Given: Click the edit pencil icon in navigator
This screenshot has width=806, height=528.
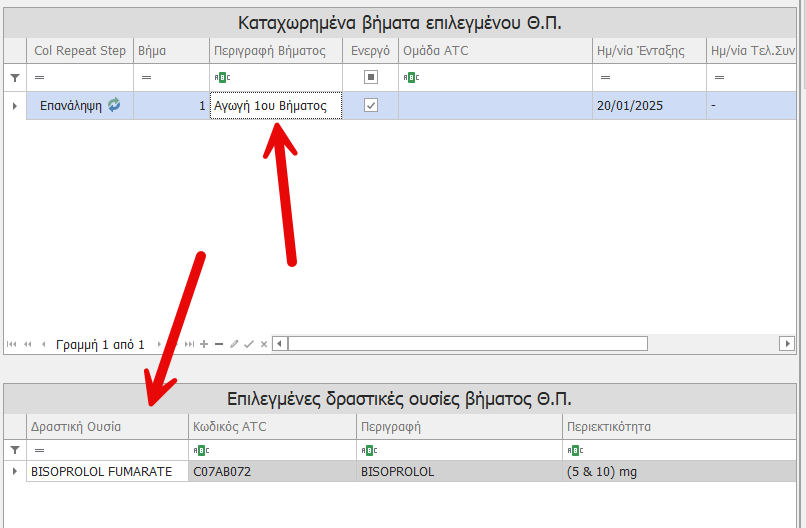Looking at the screenshot, I should tap(234, 344).
